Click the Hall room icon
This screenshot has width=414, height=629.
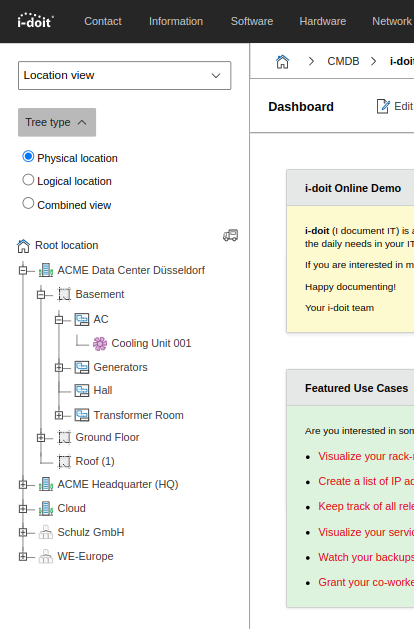coord(82,391)
